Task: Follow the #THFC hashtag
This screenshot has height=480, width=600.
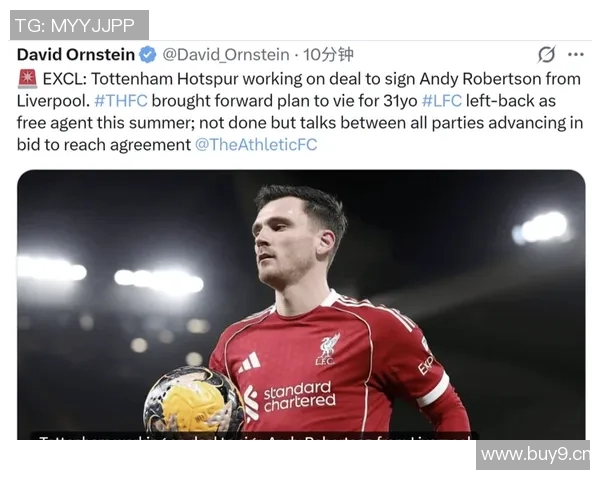Action: [121, 101]
